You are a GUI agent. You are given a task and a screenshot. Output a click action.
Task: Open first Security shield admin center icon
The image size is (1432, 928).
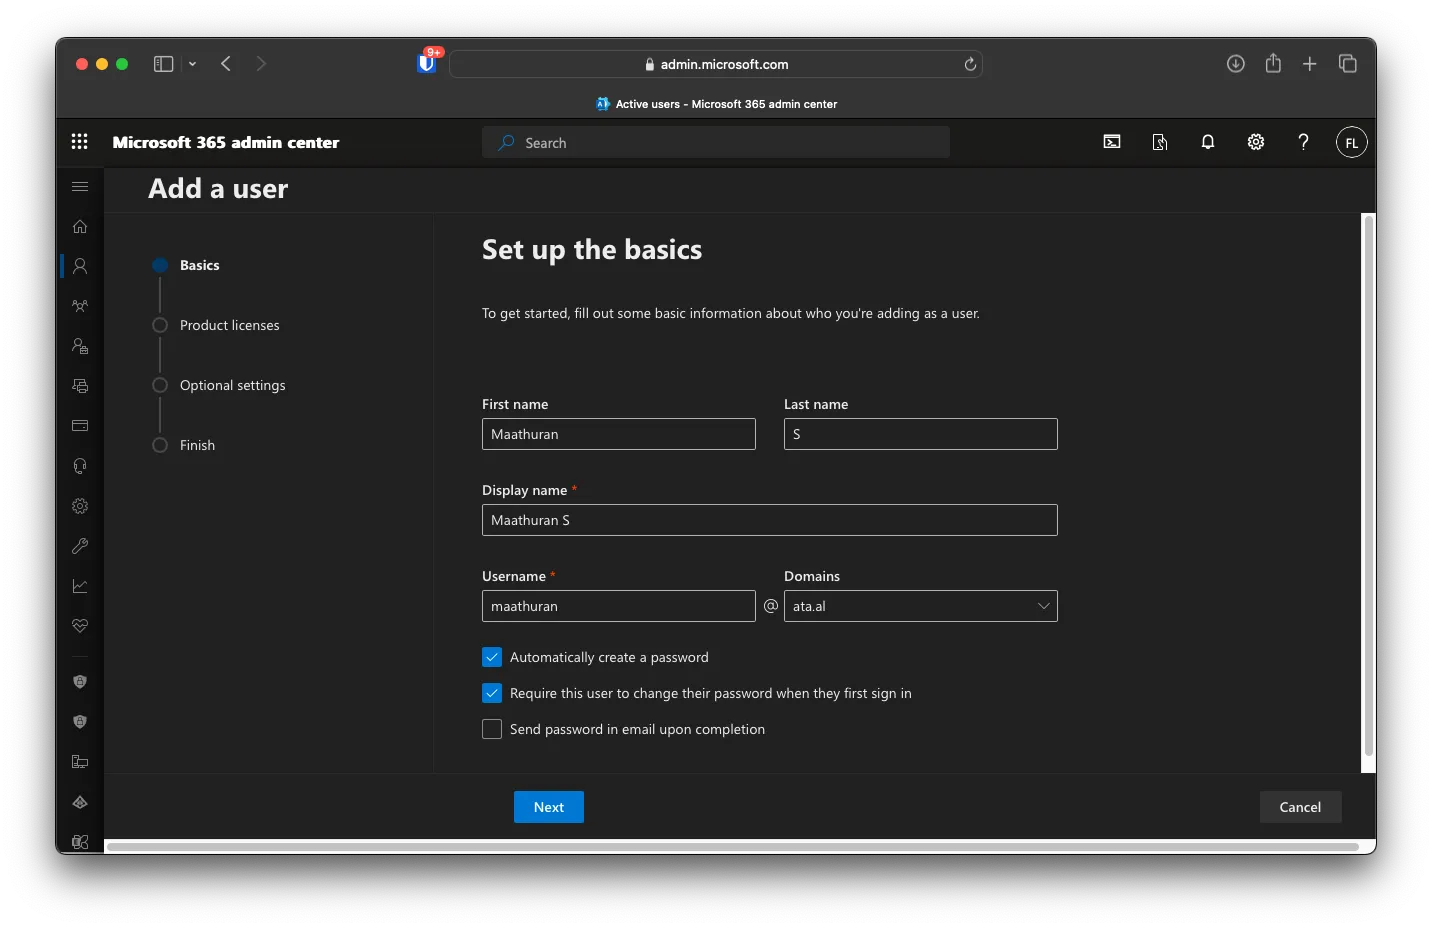[x=80, y=682]
